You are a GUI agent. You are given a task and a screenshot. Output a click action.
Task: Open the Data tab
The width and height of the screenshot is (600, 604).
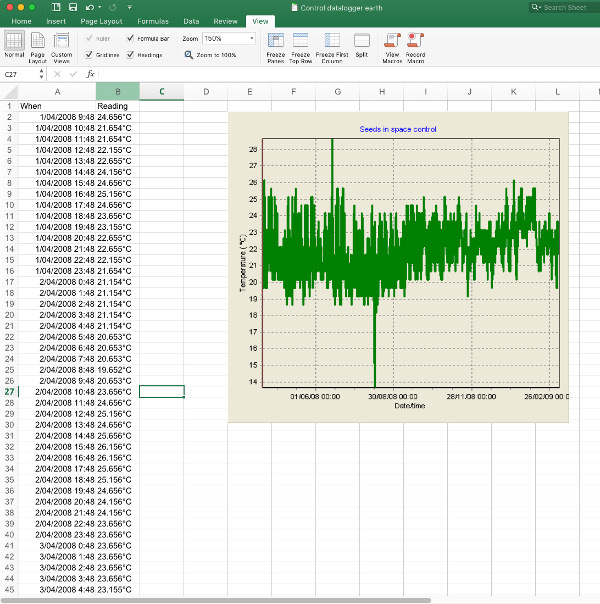191,21
